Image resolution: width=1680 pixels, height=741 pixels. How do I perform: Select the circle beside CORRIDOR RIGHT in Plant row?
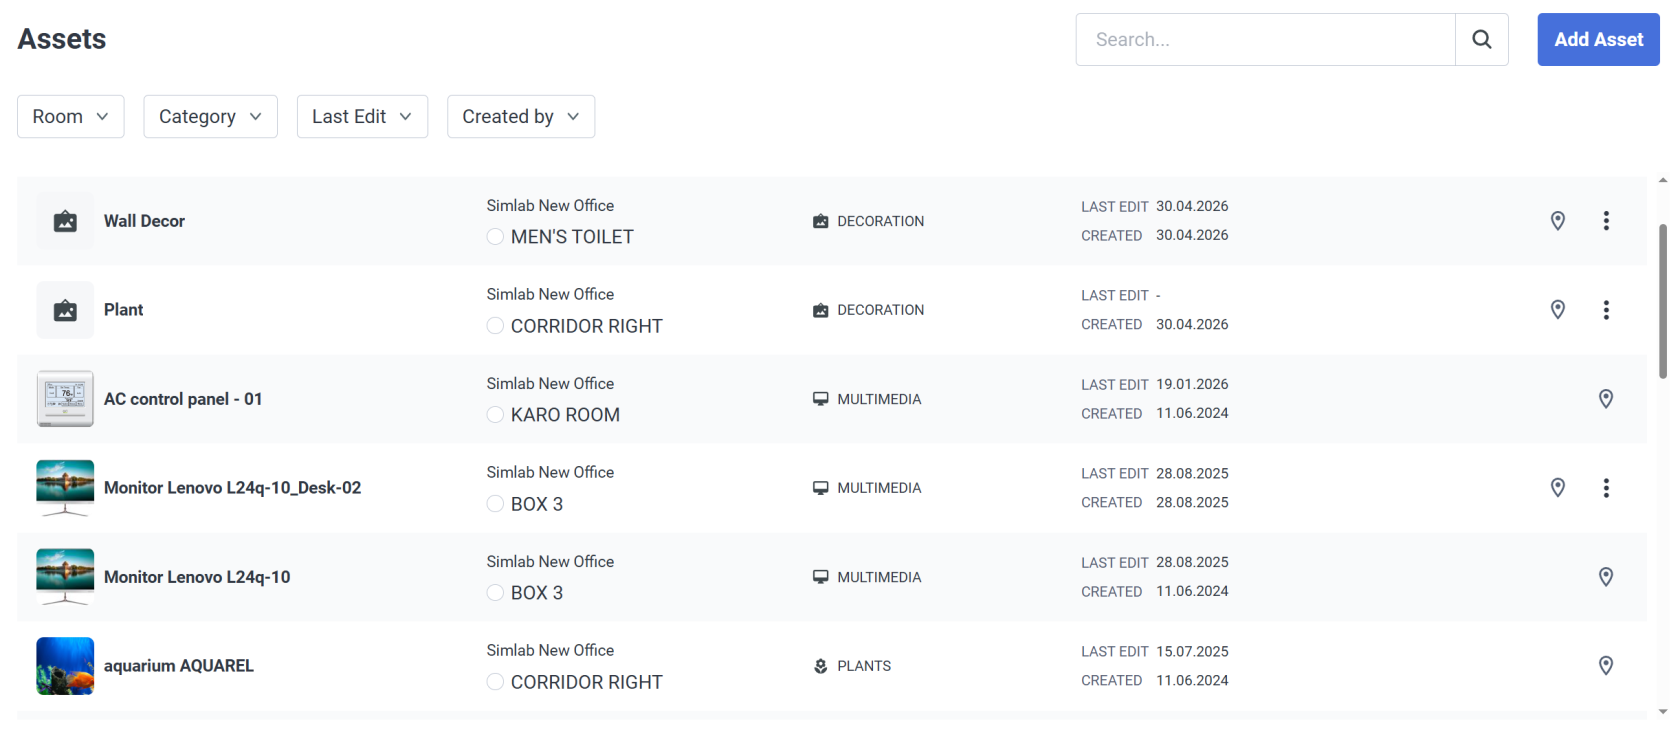495,326
